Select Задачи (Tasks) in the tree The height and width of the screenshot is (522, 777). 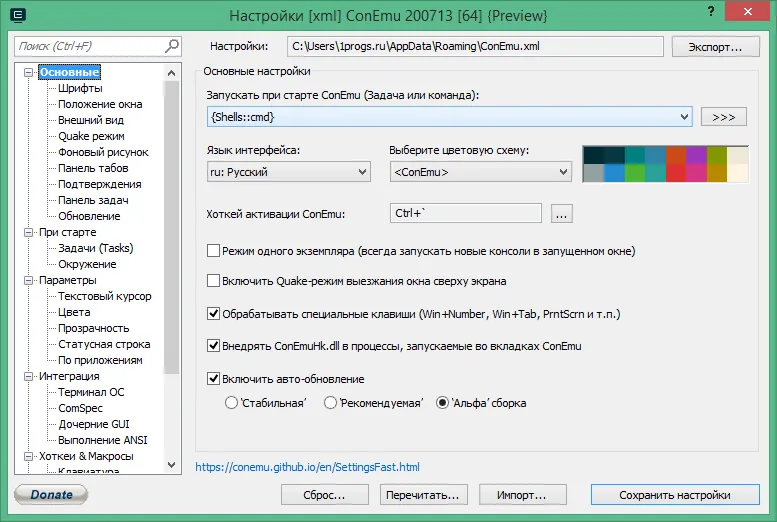tap(96, 248)
